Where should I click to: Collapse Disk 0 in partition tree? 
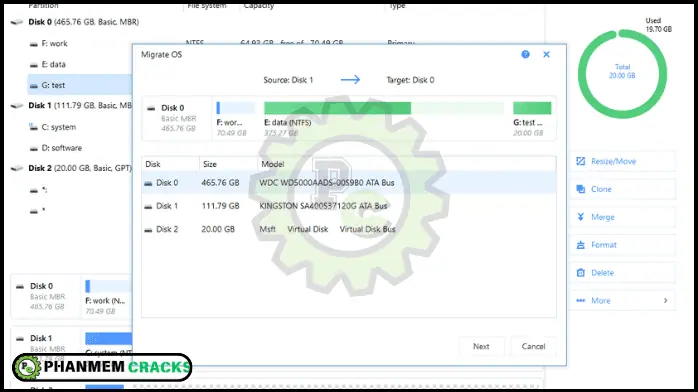click(17, 22)
